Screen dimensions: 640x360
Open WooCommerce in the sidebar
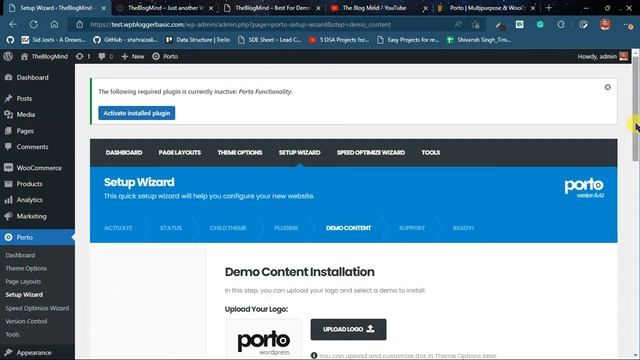(39, 168)
